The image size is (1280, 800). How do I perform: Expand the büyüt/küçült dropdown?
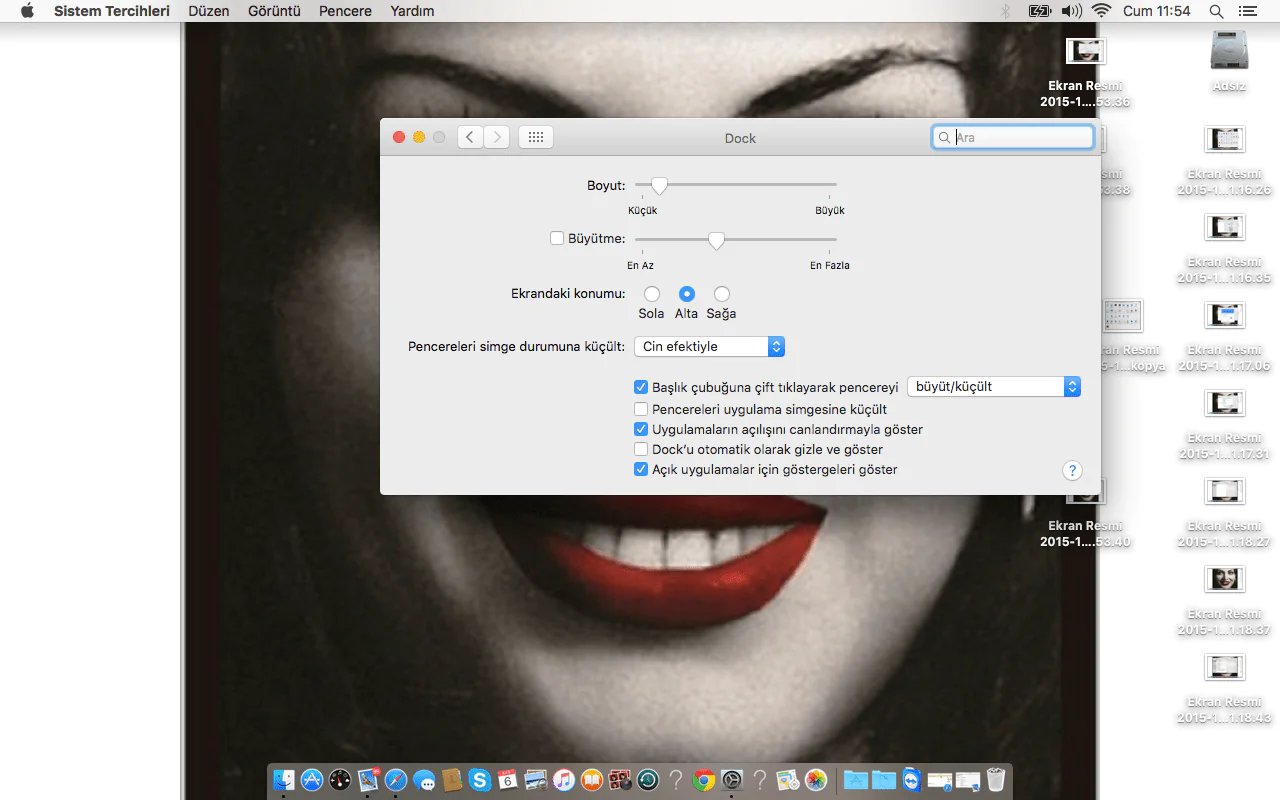[x=993, y=386]
